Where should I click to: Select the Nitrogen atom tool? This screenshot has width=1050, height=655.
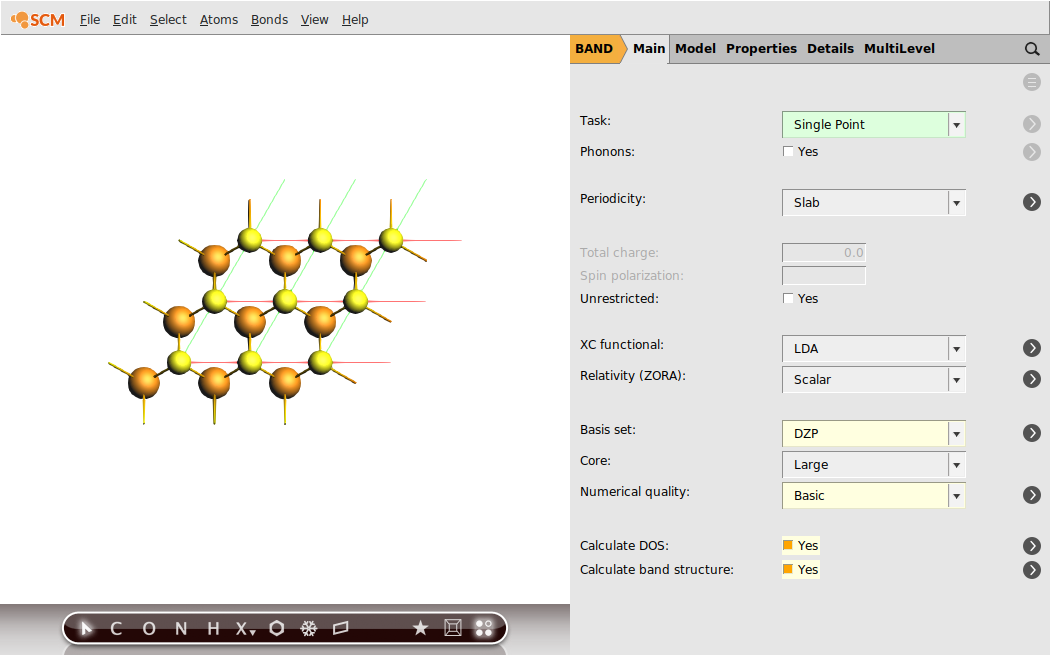[180, 628]
